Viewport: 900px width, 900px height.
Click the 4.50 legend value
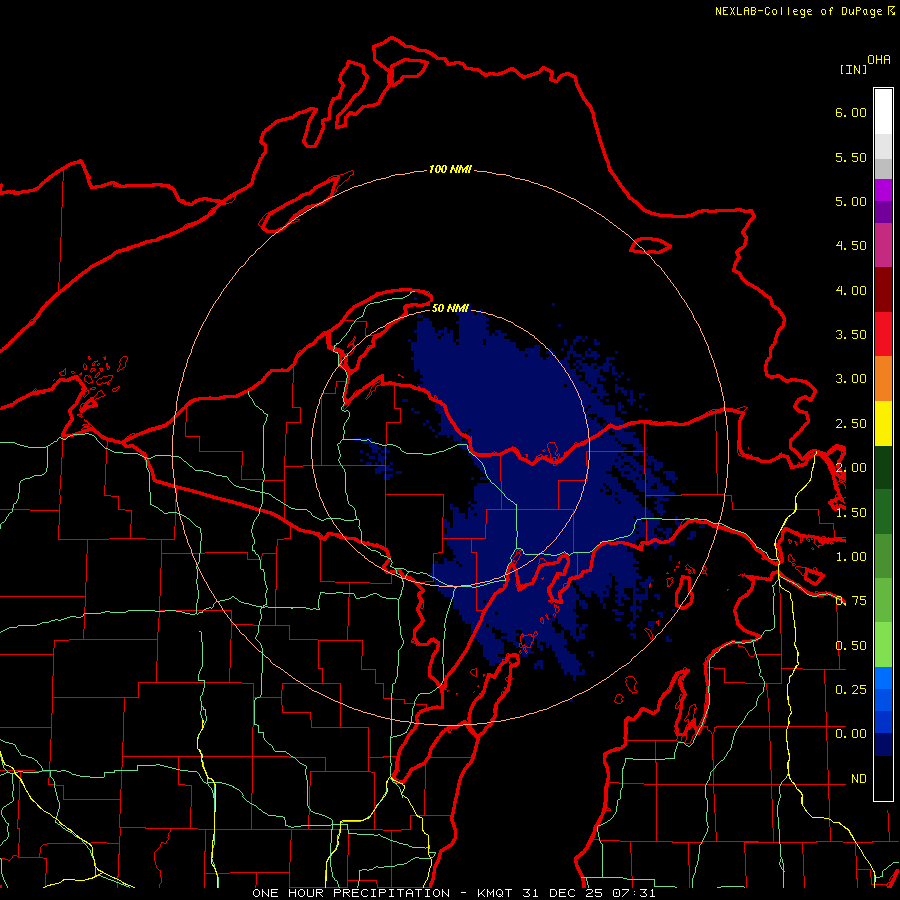851,246
